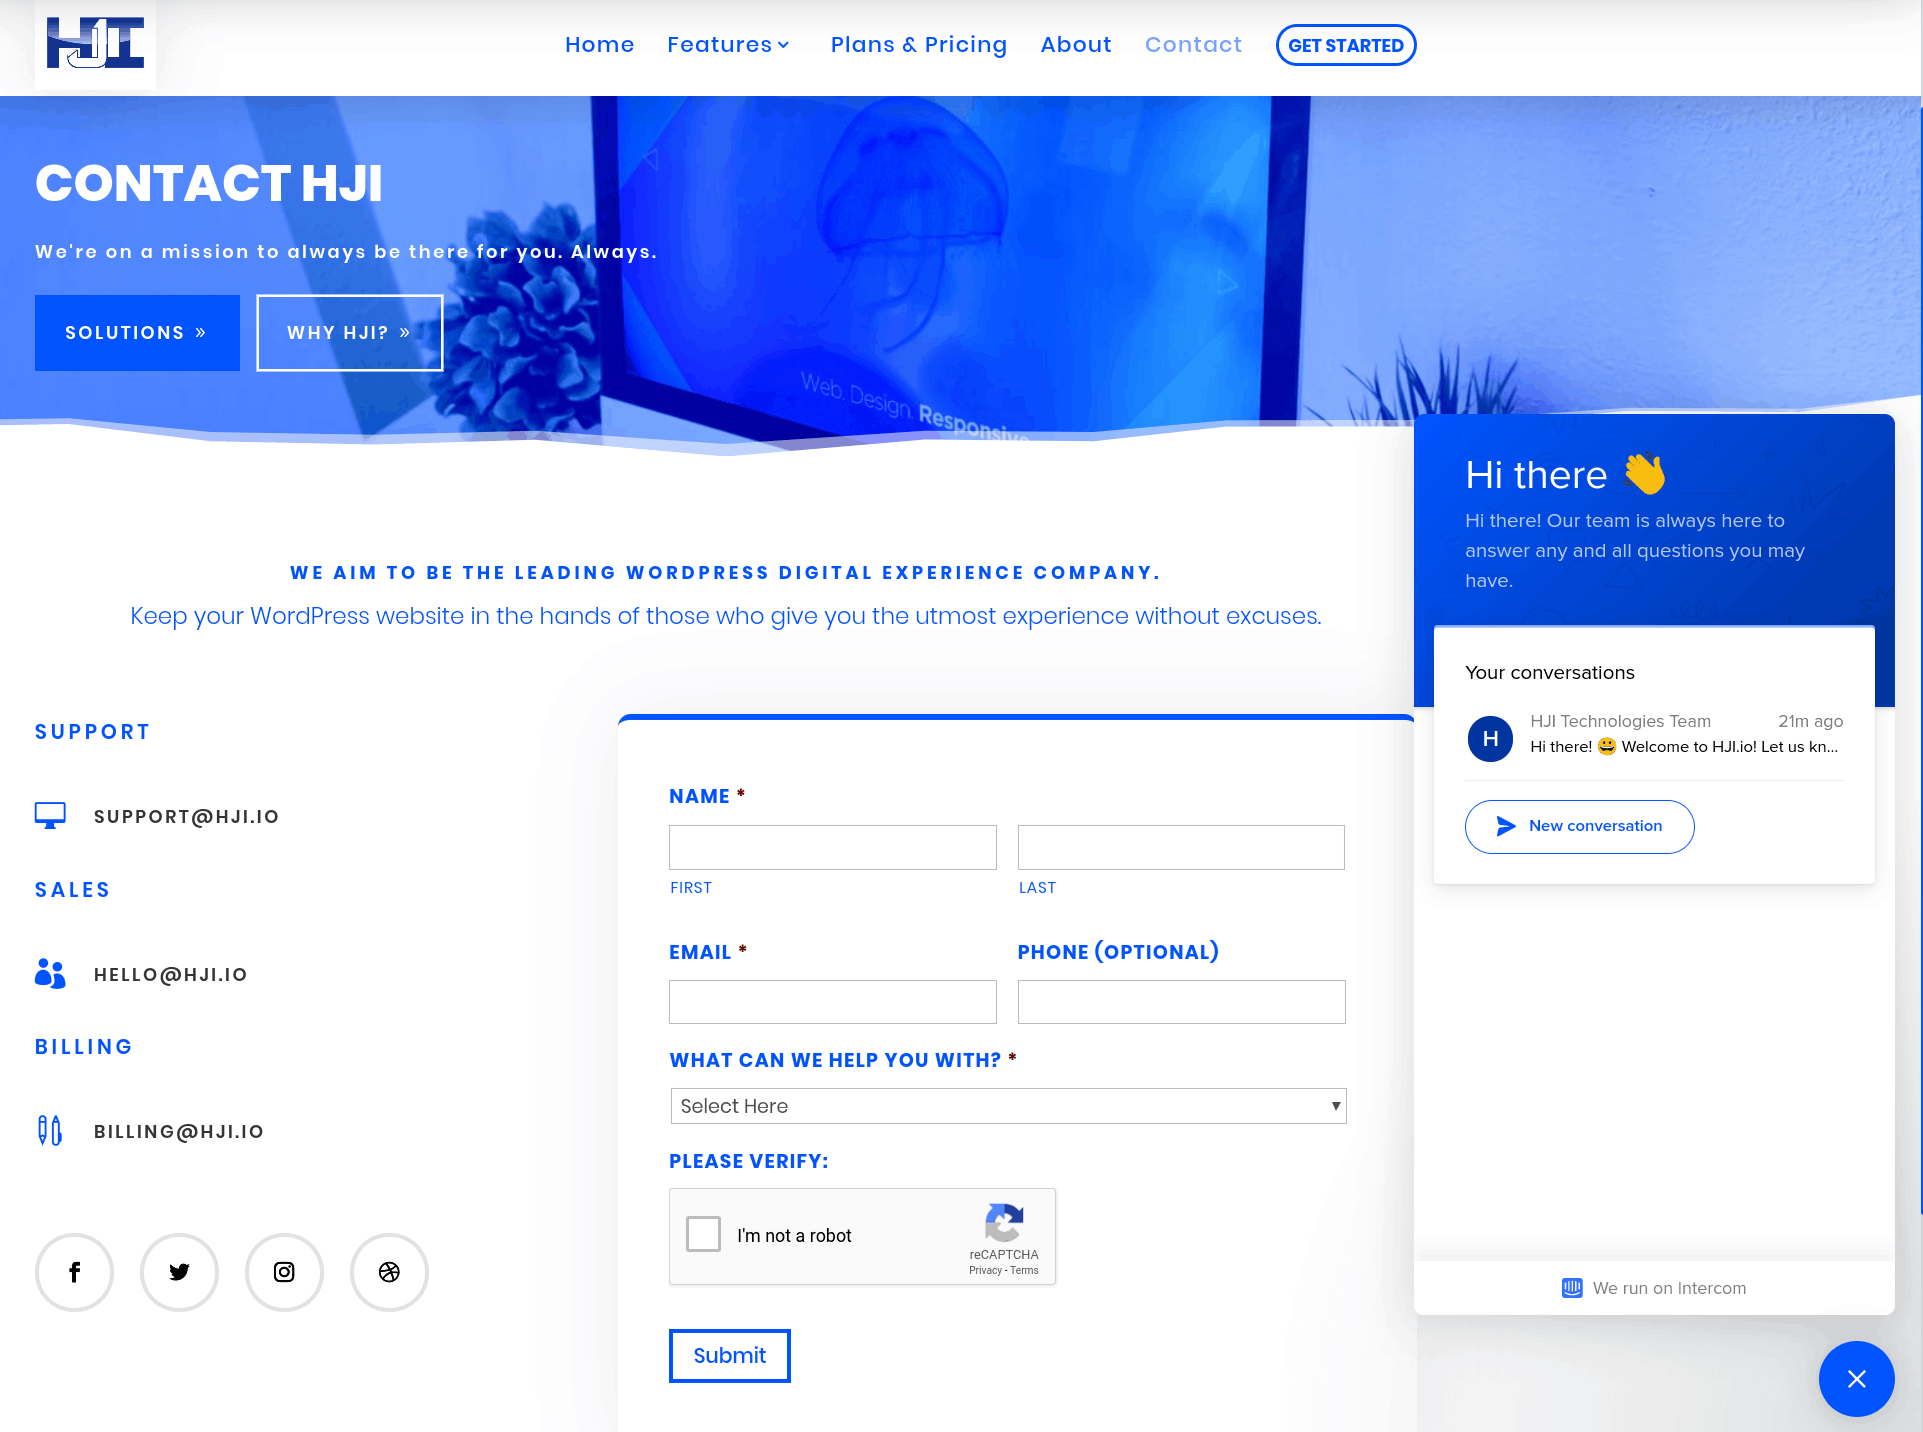Click the Facebook social media icon
This screenshot has width=1923, height=1432.
[74, 1271]
